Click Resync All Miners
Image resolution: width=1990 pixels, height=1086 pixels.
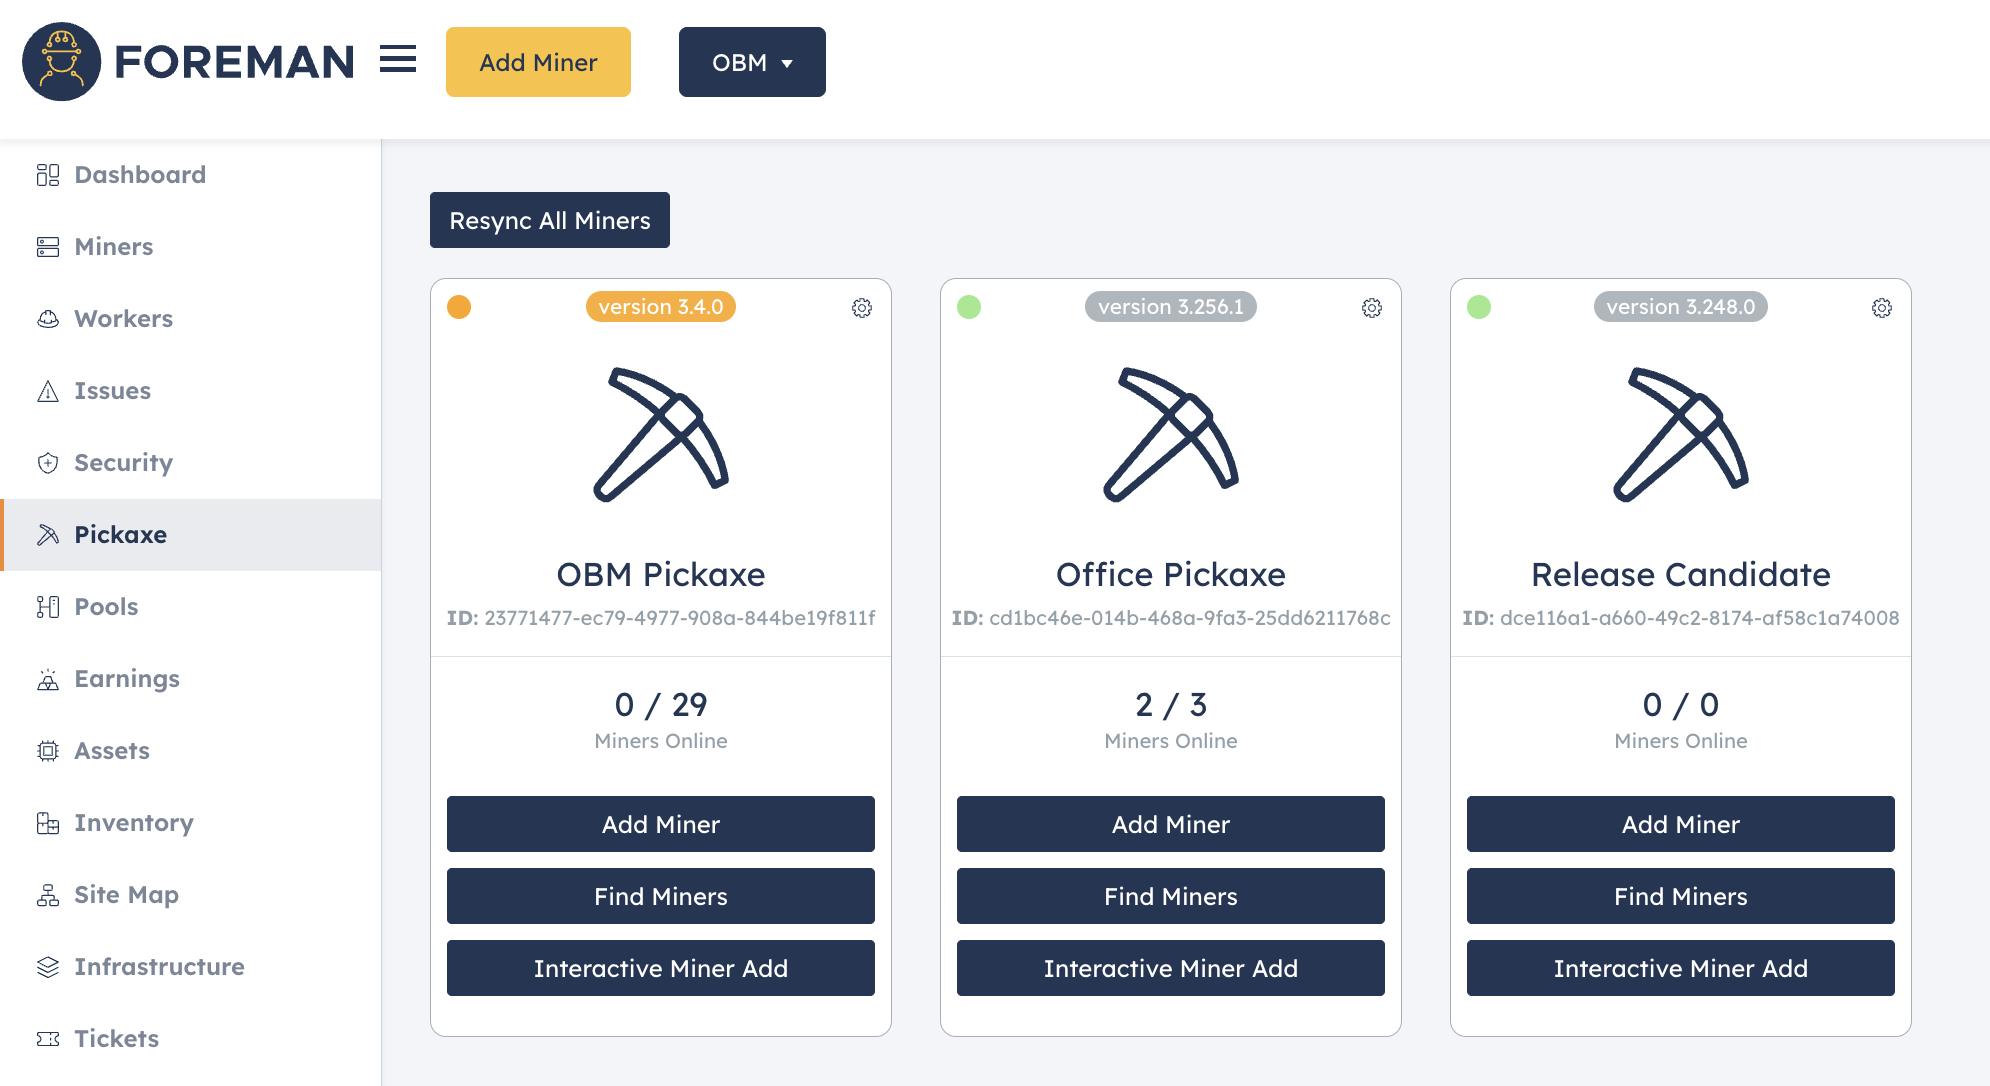550,220
